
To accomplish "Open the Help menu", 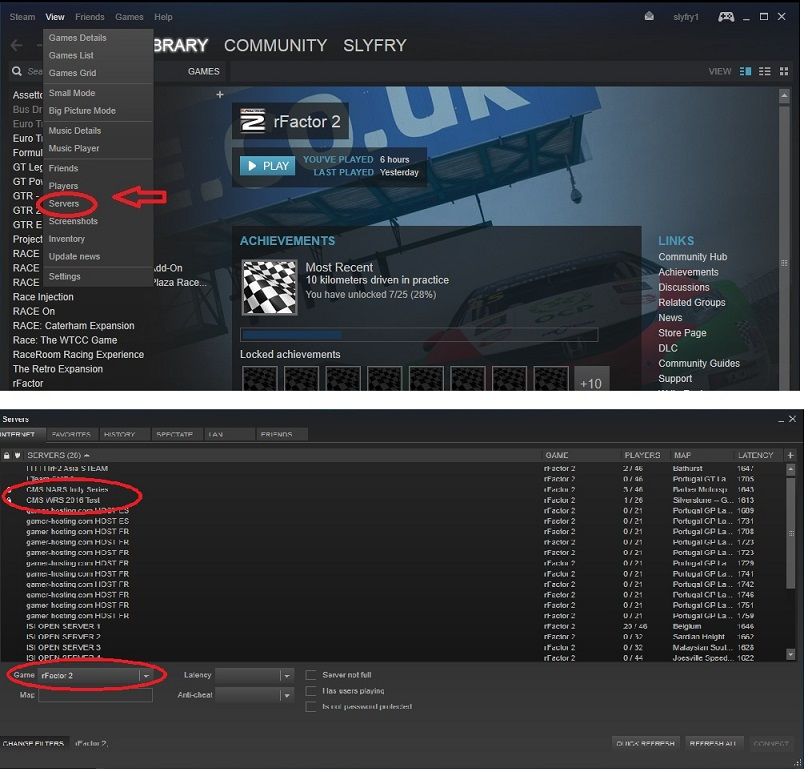I will (163, 17).
